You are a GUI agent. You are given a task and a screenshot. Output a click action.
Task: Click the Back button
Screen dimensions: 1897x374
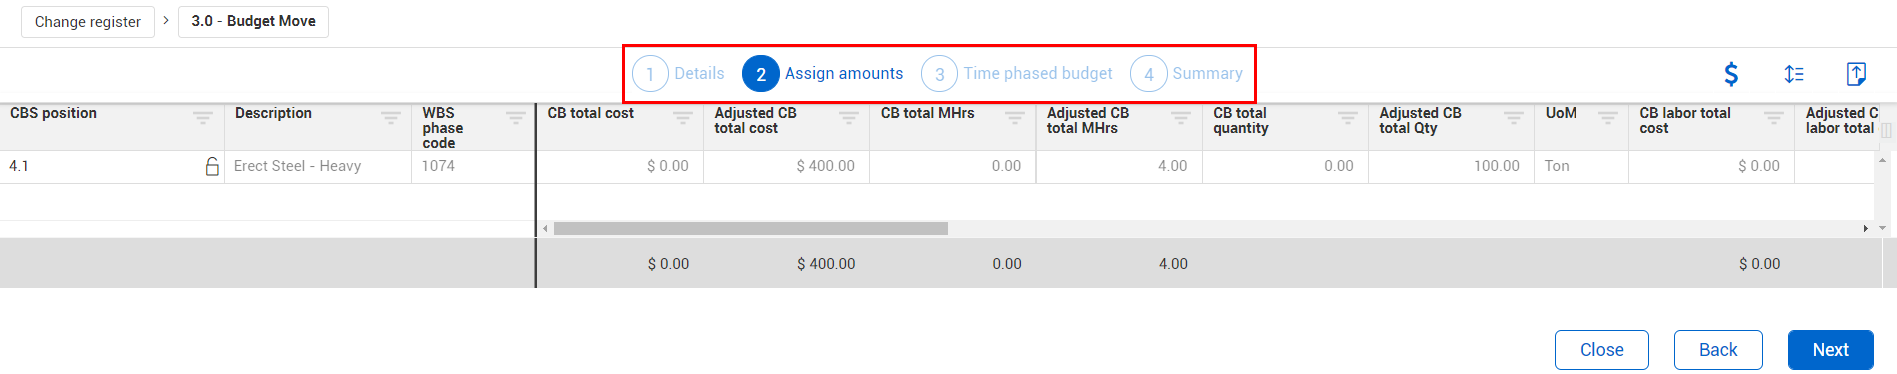pyautogui.click(x=1718, y=350)
